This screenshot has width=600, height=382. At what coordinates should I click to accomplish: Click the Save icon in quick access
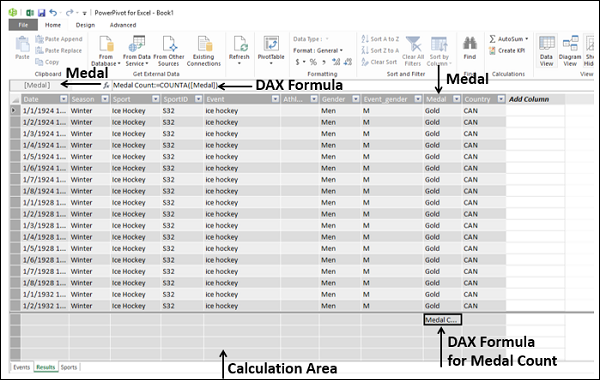point(41,13)
